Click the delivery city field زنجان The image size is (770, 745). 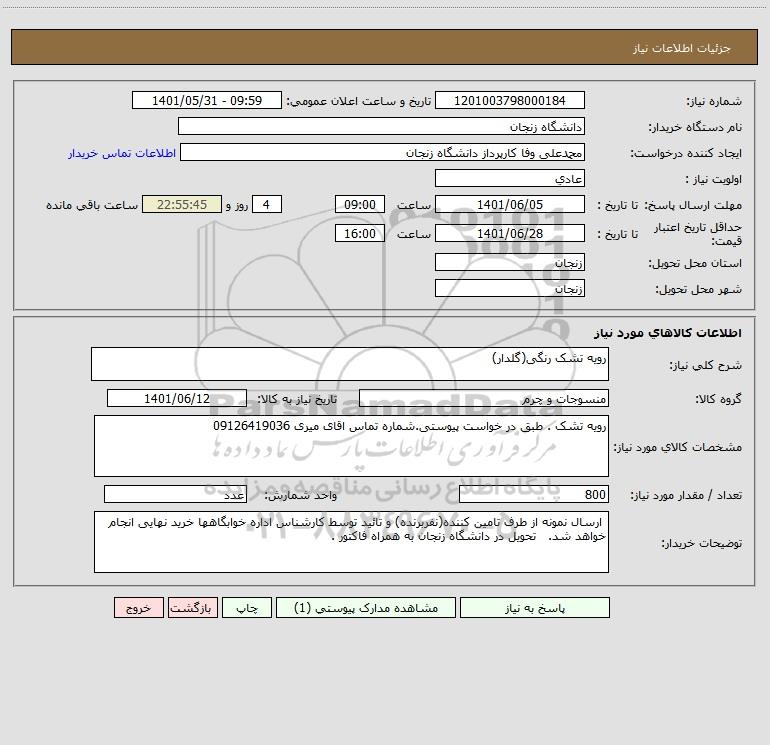(x=510, y=288)
